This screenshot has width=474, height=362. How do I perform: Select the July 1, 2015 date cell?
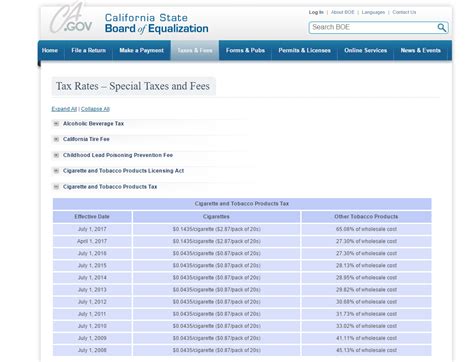(x=92, y=266)
